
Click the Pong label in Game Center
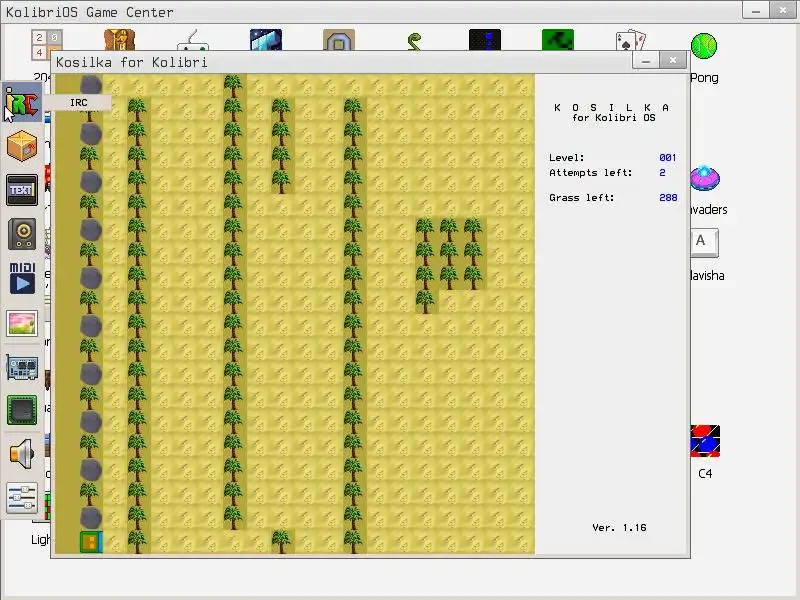[x=704, y=78]
